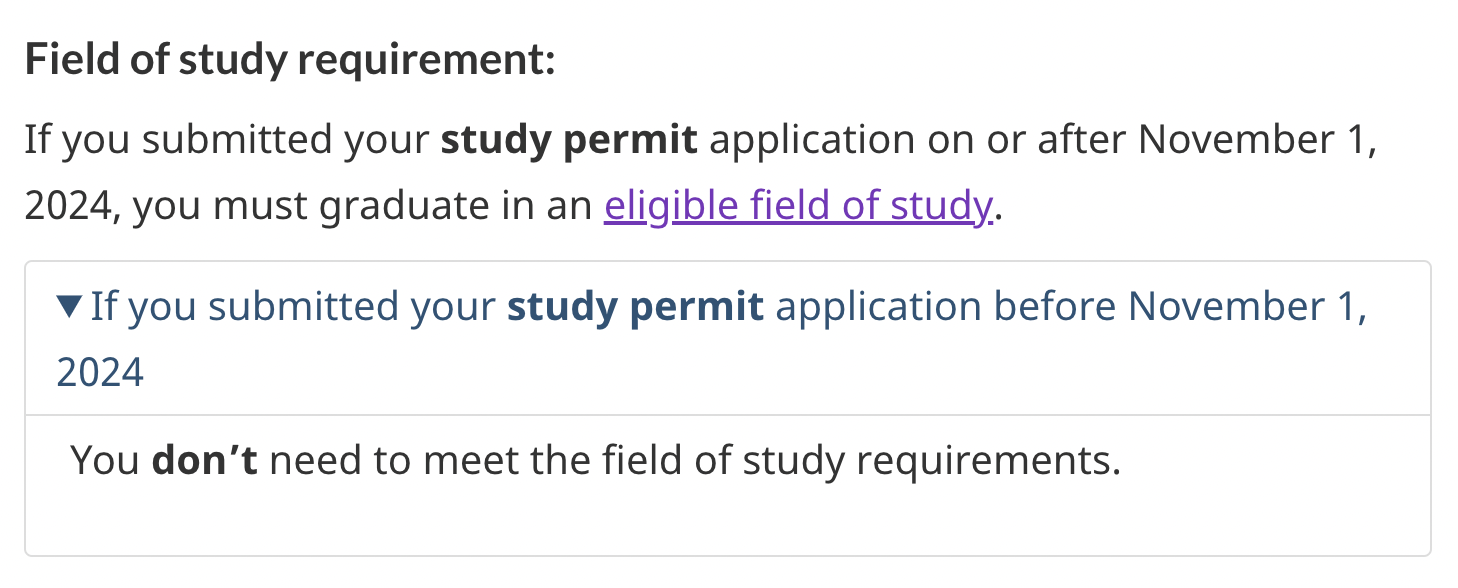Click "2024" on the expander title's second line
Viewport: 1458px width, 588px height.
pyautogui.click(x=100, y=373)
